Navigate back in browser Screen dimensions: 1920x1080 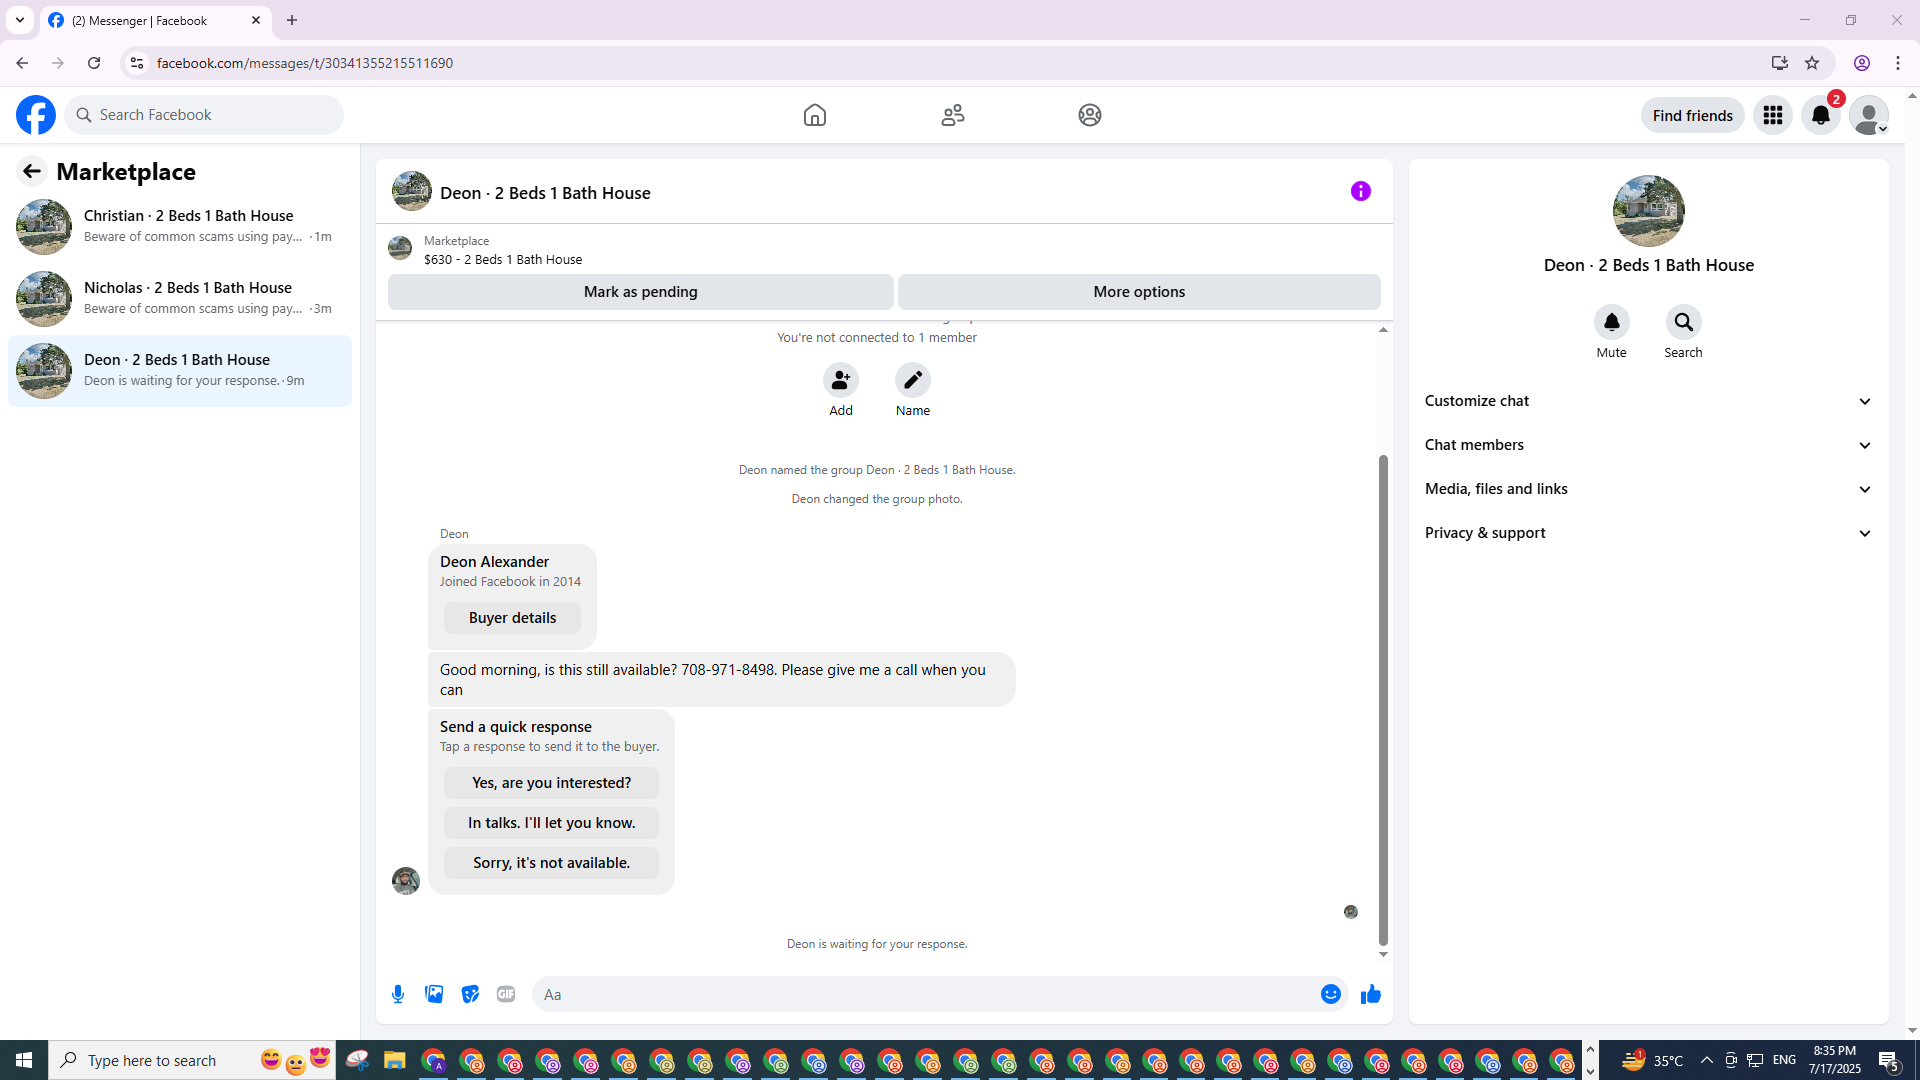(22, 63)
